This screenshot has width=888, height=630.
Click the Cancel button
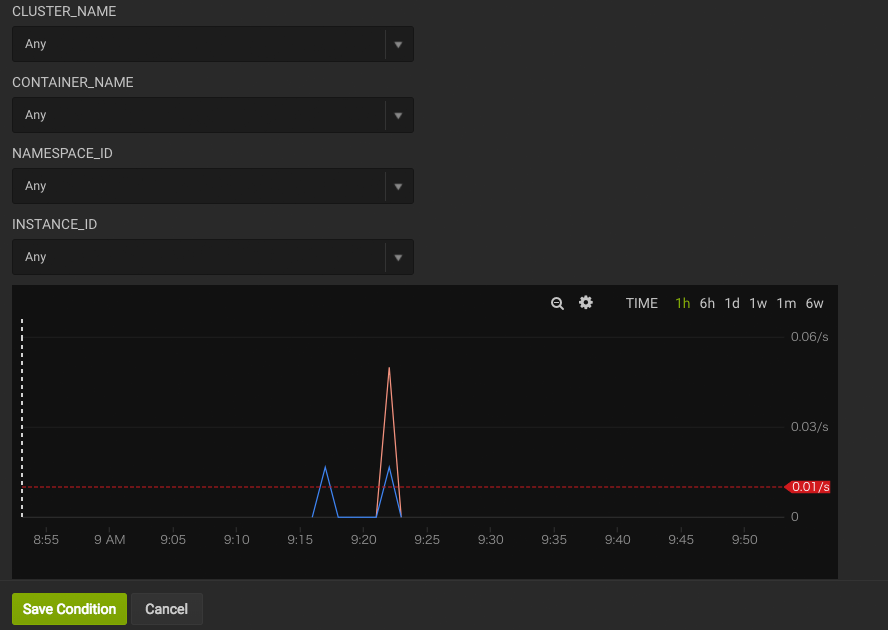166,609
